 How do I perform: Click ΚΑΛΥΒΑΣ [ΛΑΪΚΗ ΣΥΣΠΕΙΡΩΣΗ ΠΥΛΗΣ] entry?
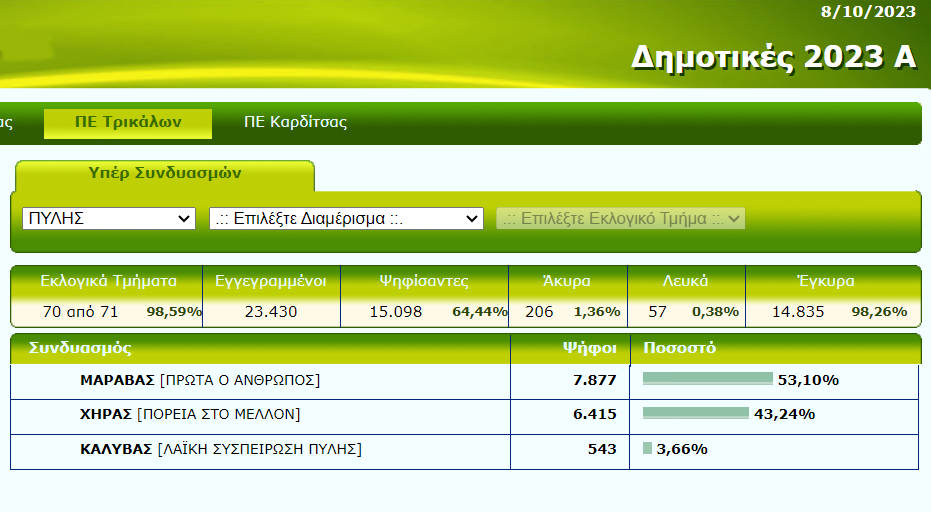[220, 449]
